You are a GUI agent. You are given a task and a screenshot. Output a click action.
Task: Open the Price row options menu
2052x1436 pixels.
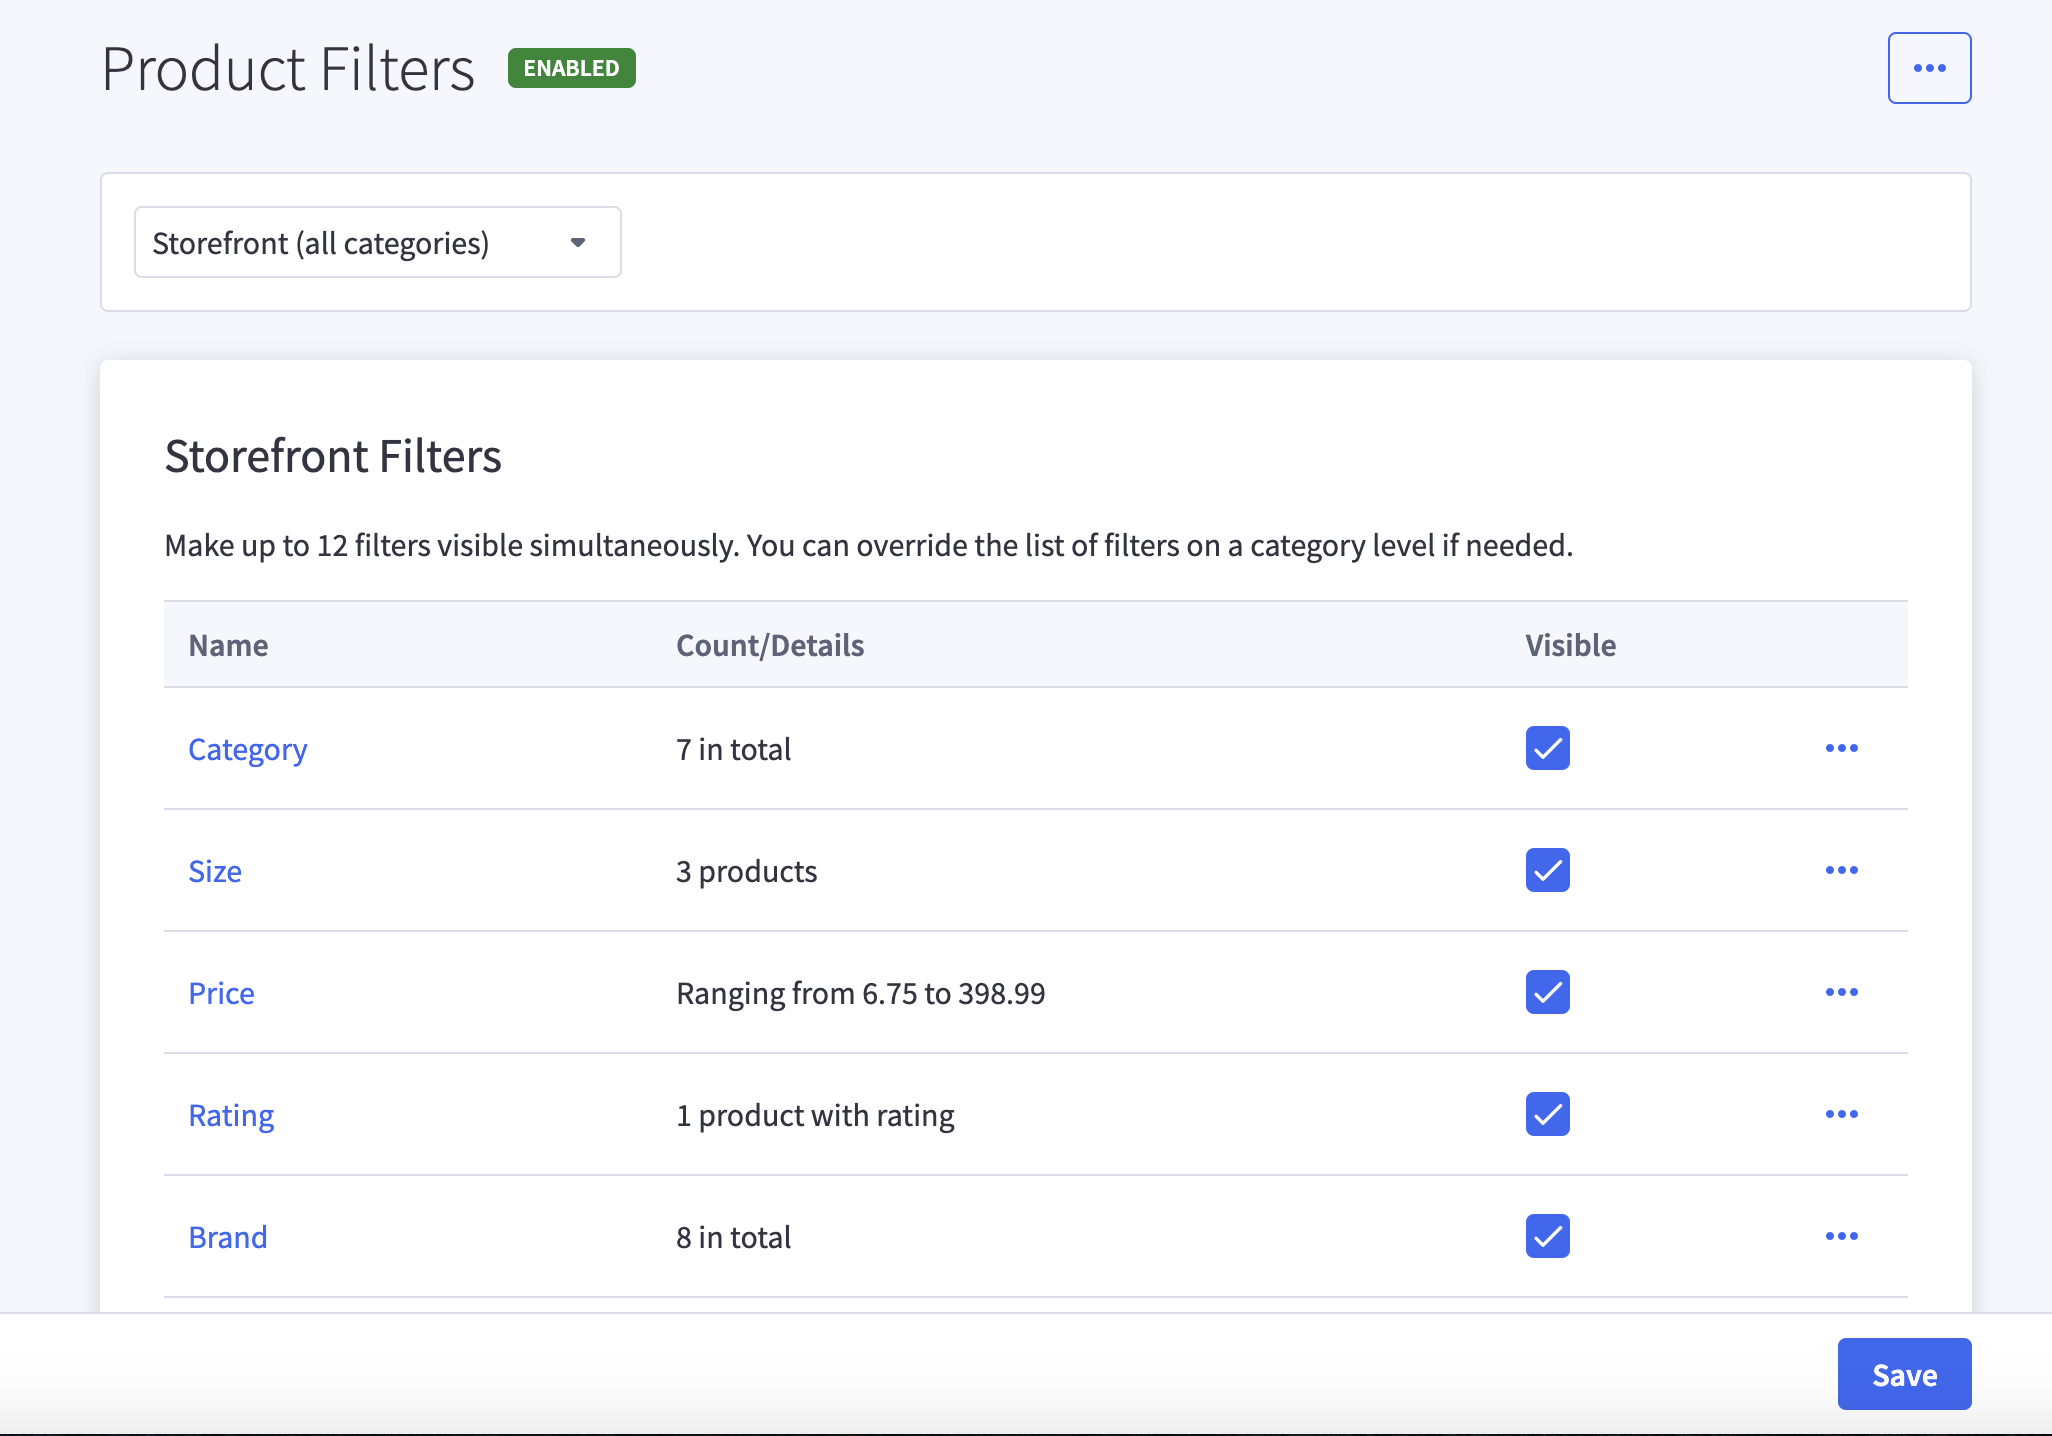(1843, 992)
